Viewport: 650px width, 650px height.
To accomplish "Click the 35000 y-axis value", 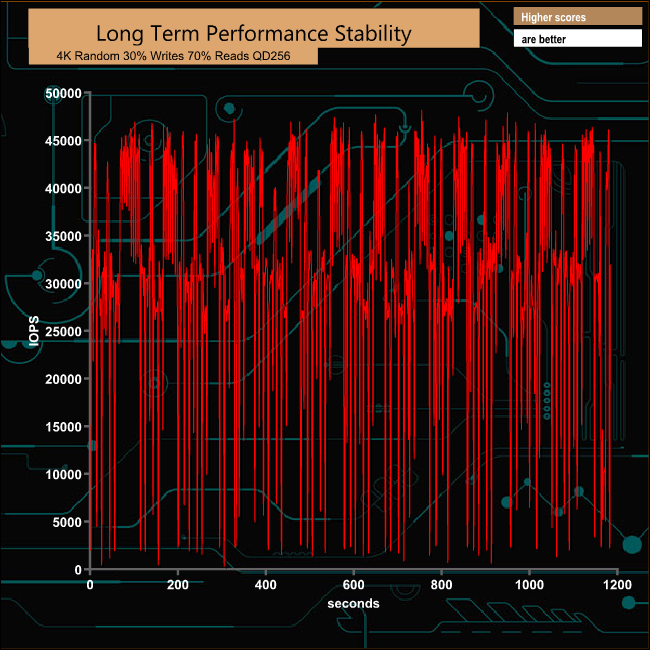I will point(63,236).
